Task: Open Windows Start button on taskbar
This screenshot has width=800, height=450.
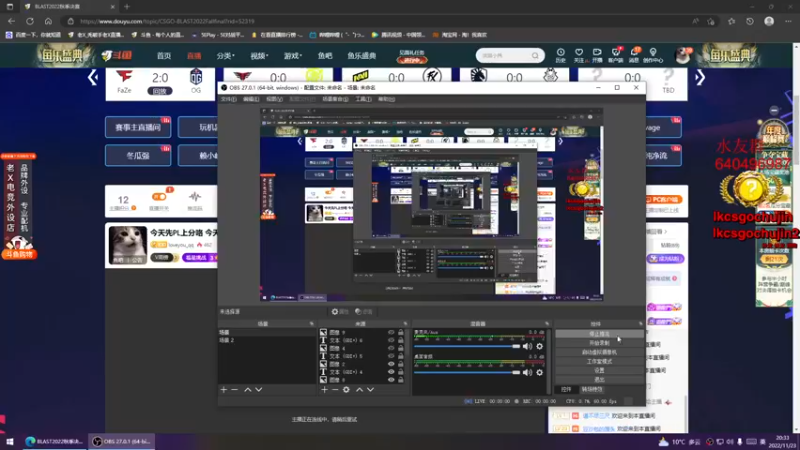Action: pos(10,442)
